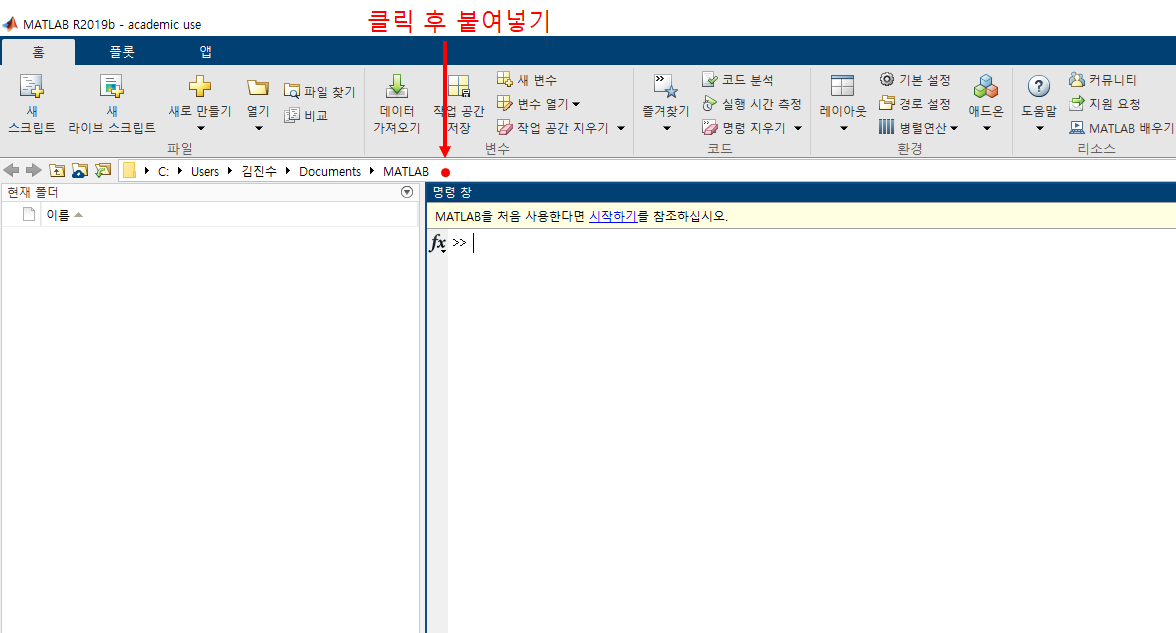Open 커뮤니티 (Community)
This screenshot has width=1176, height=633.
coord(1102,80)
